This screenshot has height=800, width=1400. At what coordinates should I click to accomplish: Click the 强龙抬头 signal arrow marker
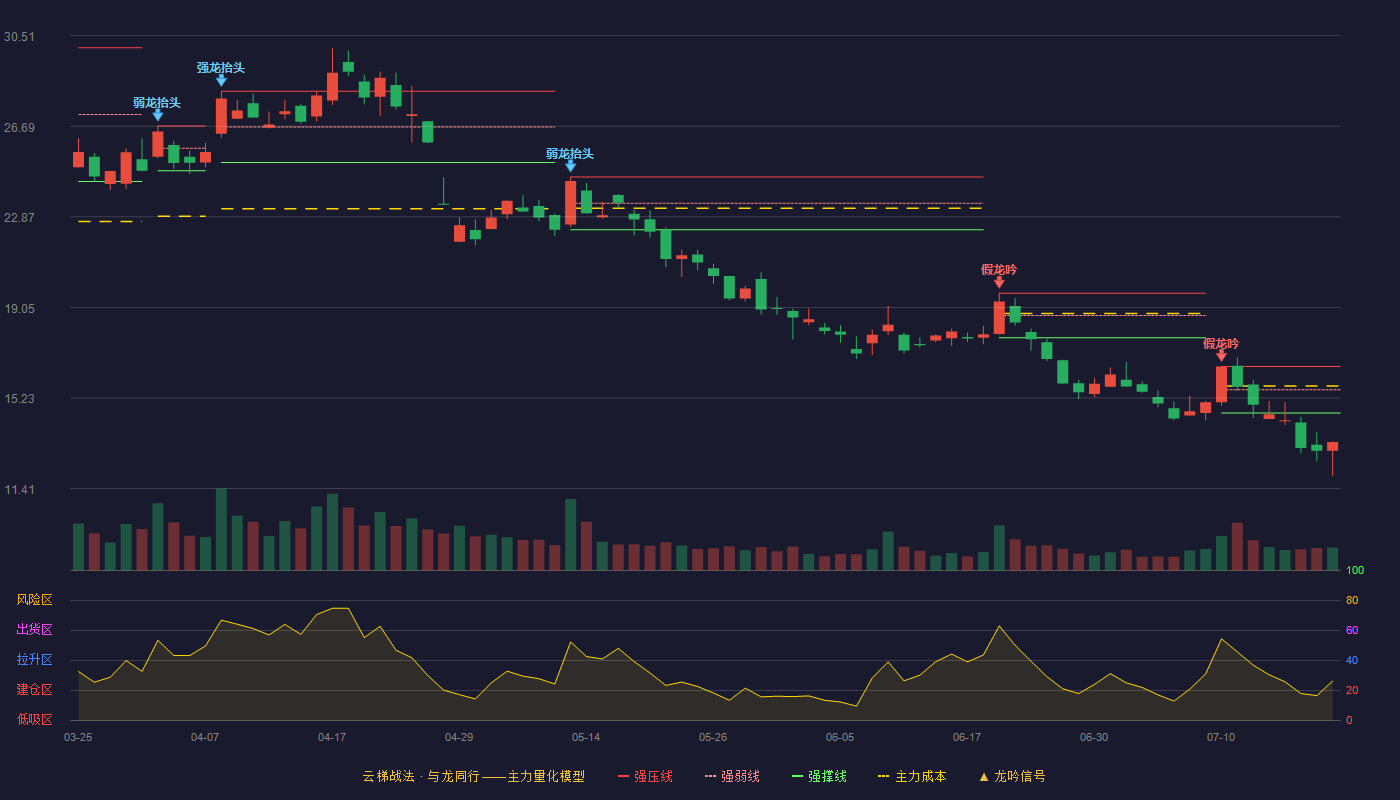(x=221, y=80)
